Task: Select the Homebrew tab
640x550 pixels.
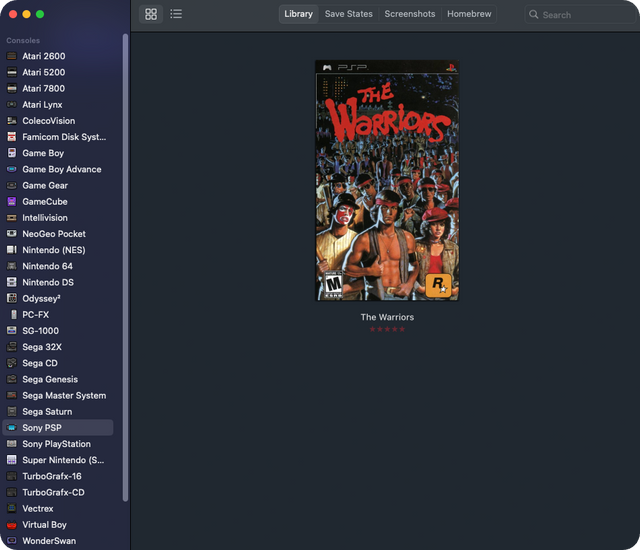Action: coord(469,14)
